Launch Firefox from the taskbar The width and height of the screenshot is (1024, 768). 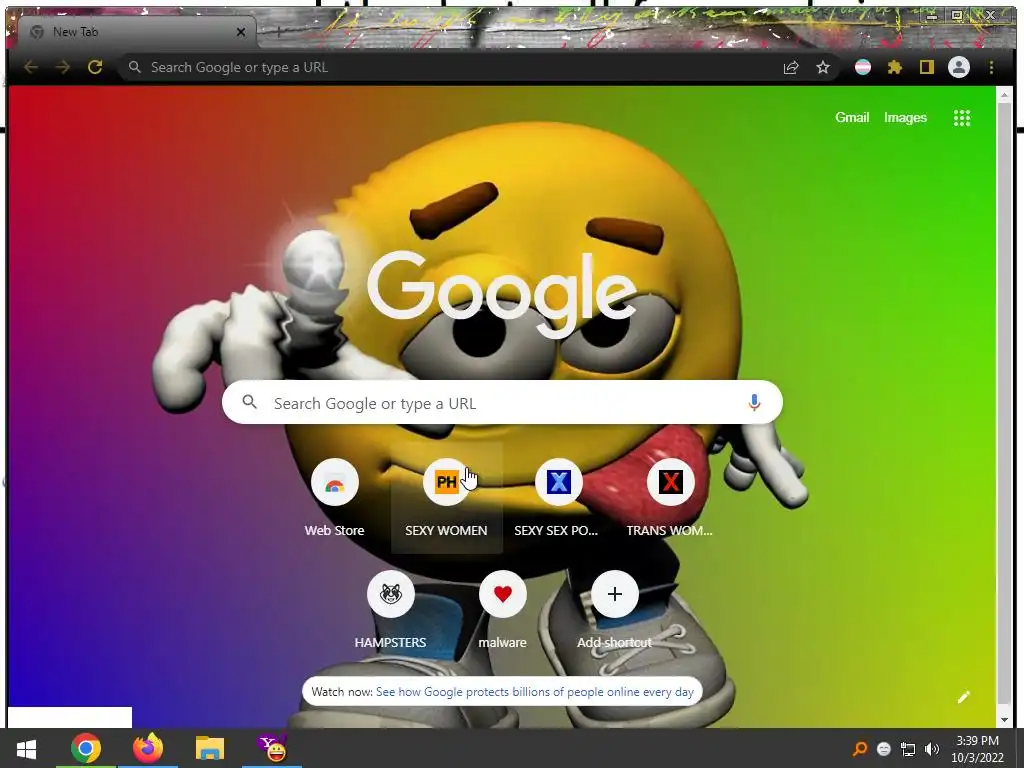(x=148, y=748)
